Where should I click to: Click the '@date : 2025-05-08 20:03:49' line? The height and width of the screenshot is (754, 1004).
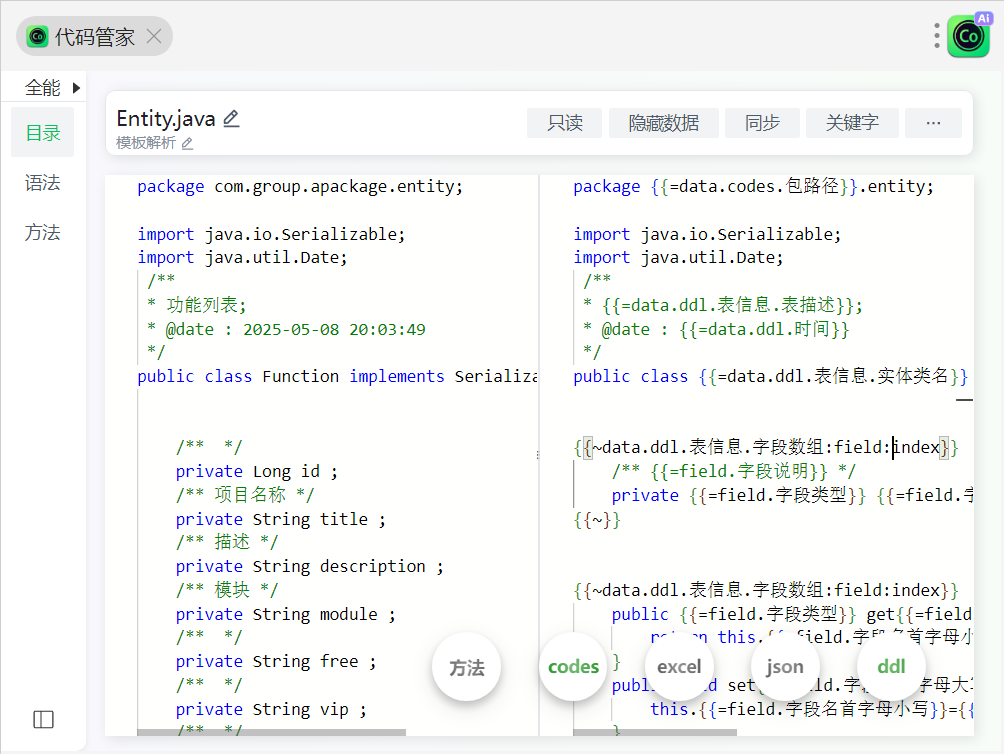(286, 330)
